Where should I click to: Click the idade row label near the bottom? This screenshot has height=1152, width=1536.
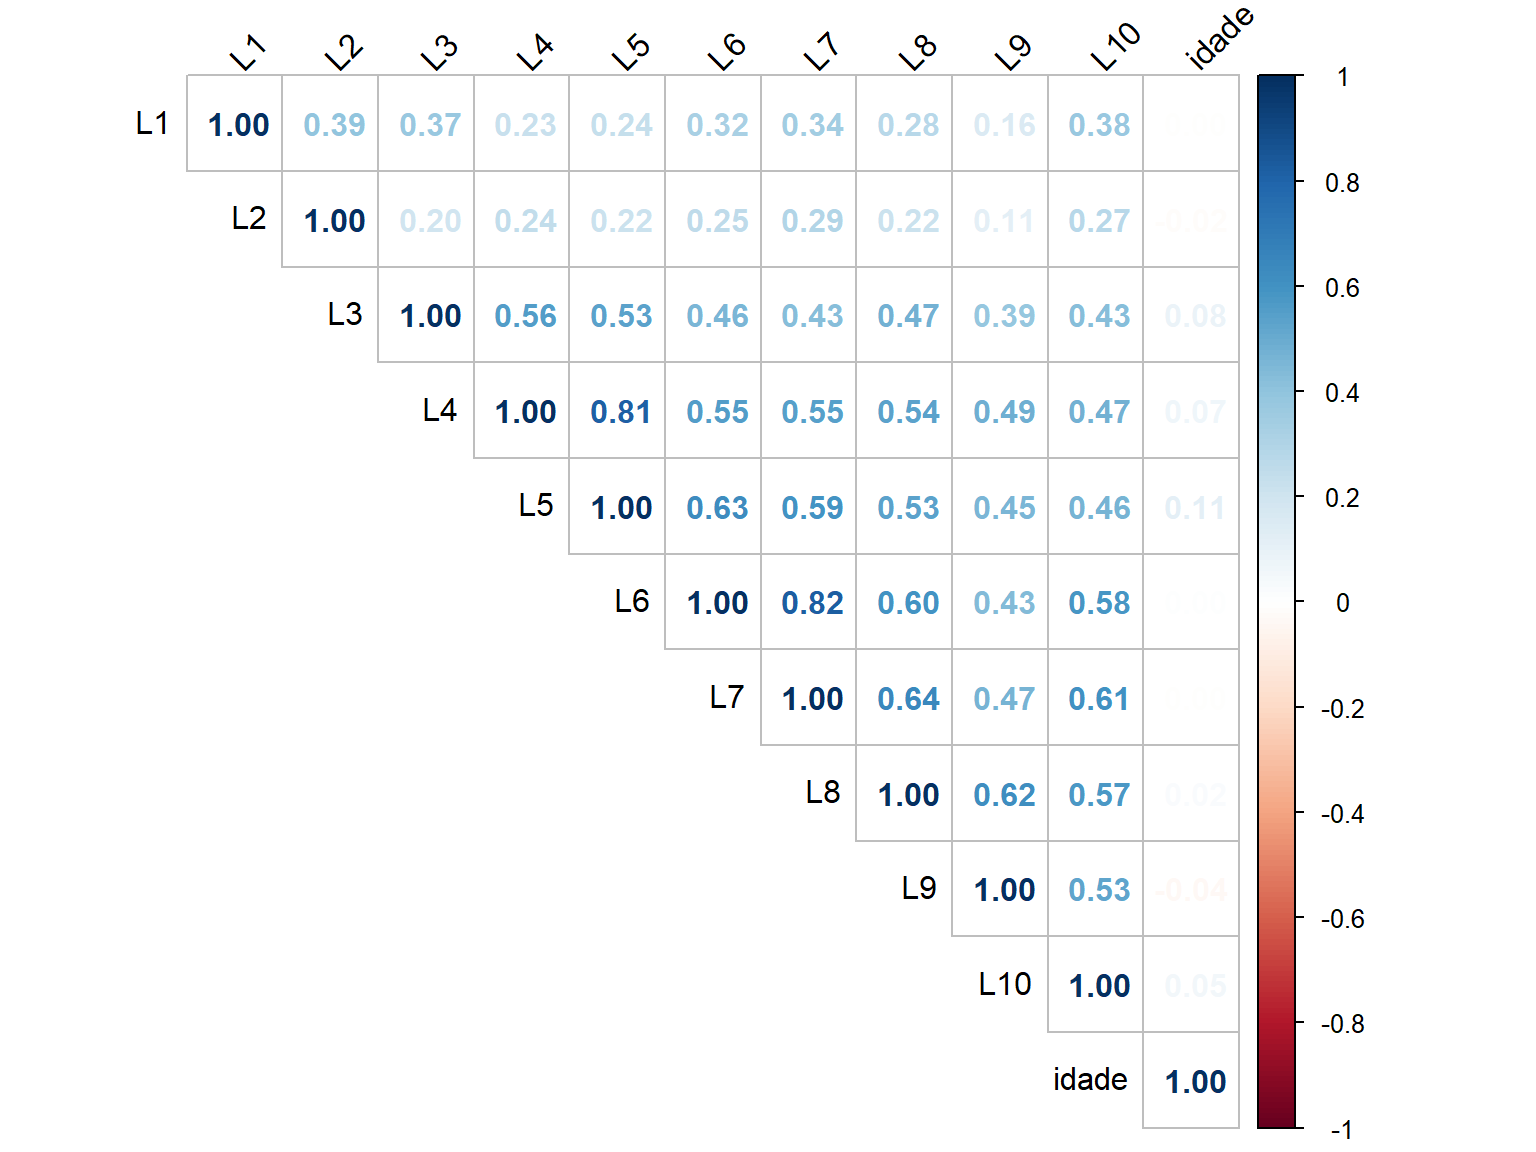pyautogui.click(x=1090, y=1080)
